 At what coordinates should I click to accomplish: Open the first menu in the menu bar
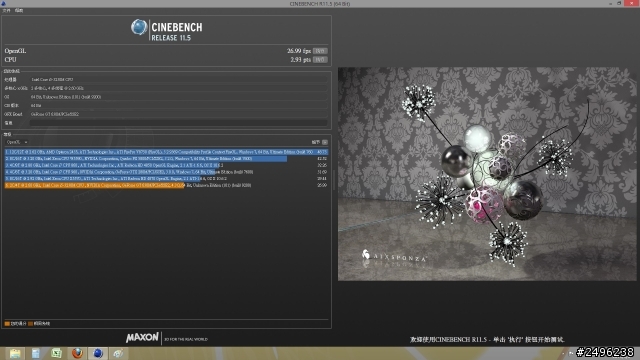coord(6,10)
